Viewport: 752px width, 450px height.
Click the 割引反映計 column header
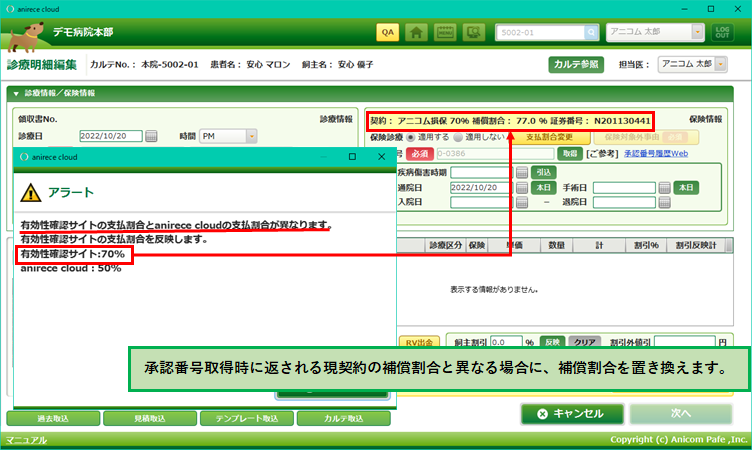pyautogui.click(x=696, y=245)
